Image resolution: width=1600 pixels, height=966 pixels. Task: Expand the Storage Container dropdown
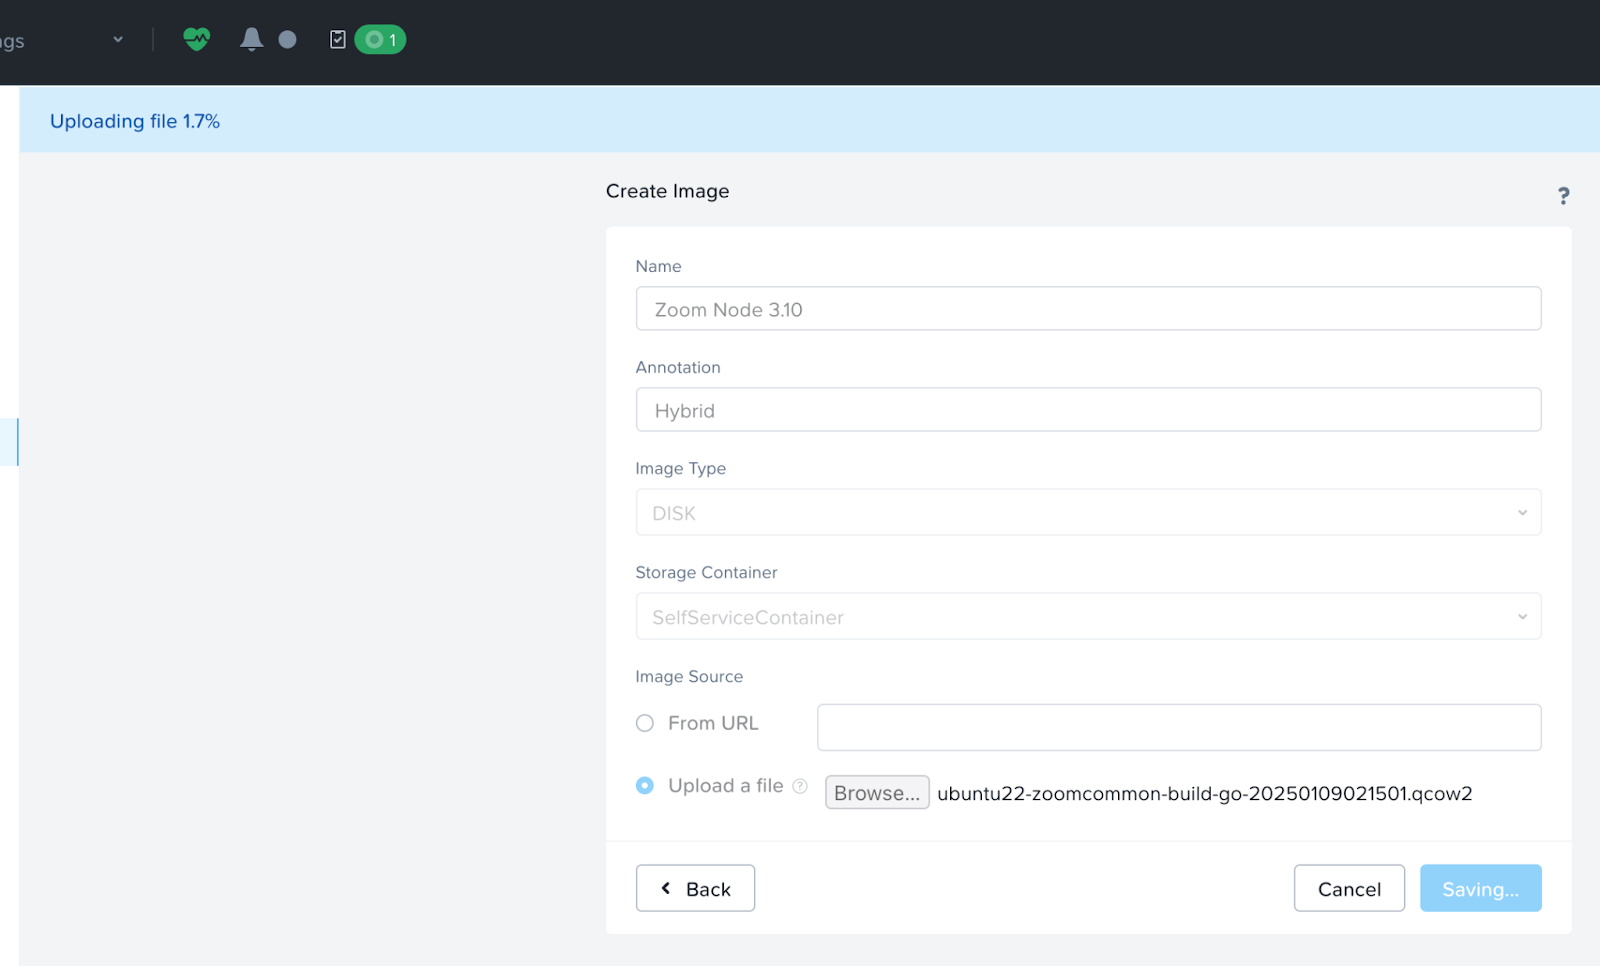pyautogui.click(x=1087, y=617)
